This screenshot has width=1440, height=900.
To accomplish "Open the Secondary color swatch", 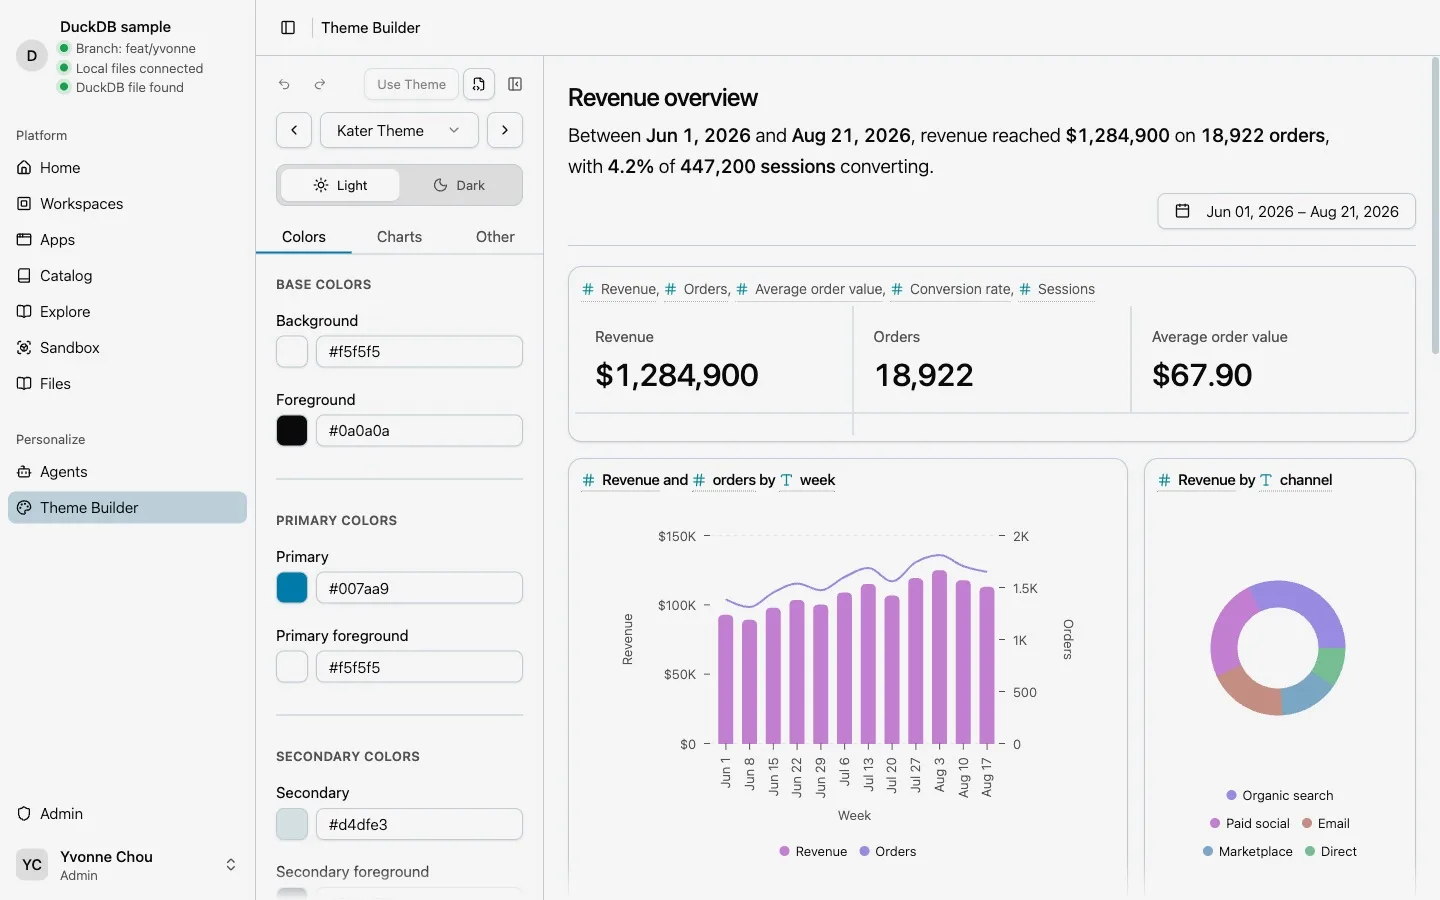I will pos(292,825).
